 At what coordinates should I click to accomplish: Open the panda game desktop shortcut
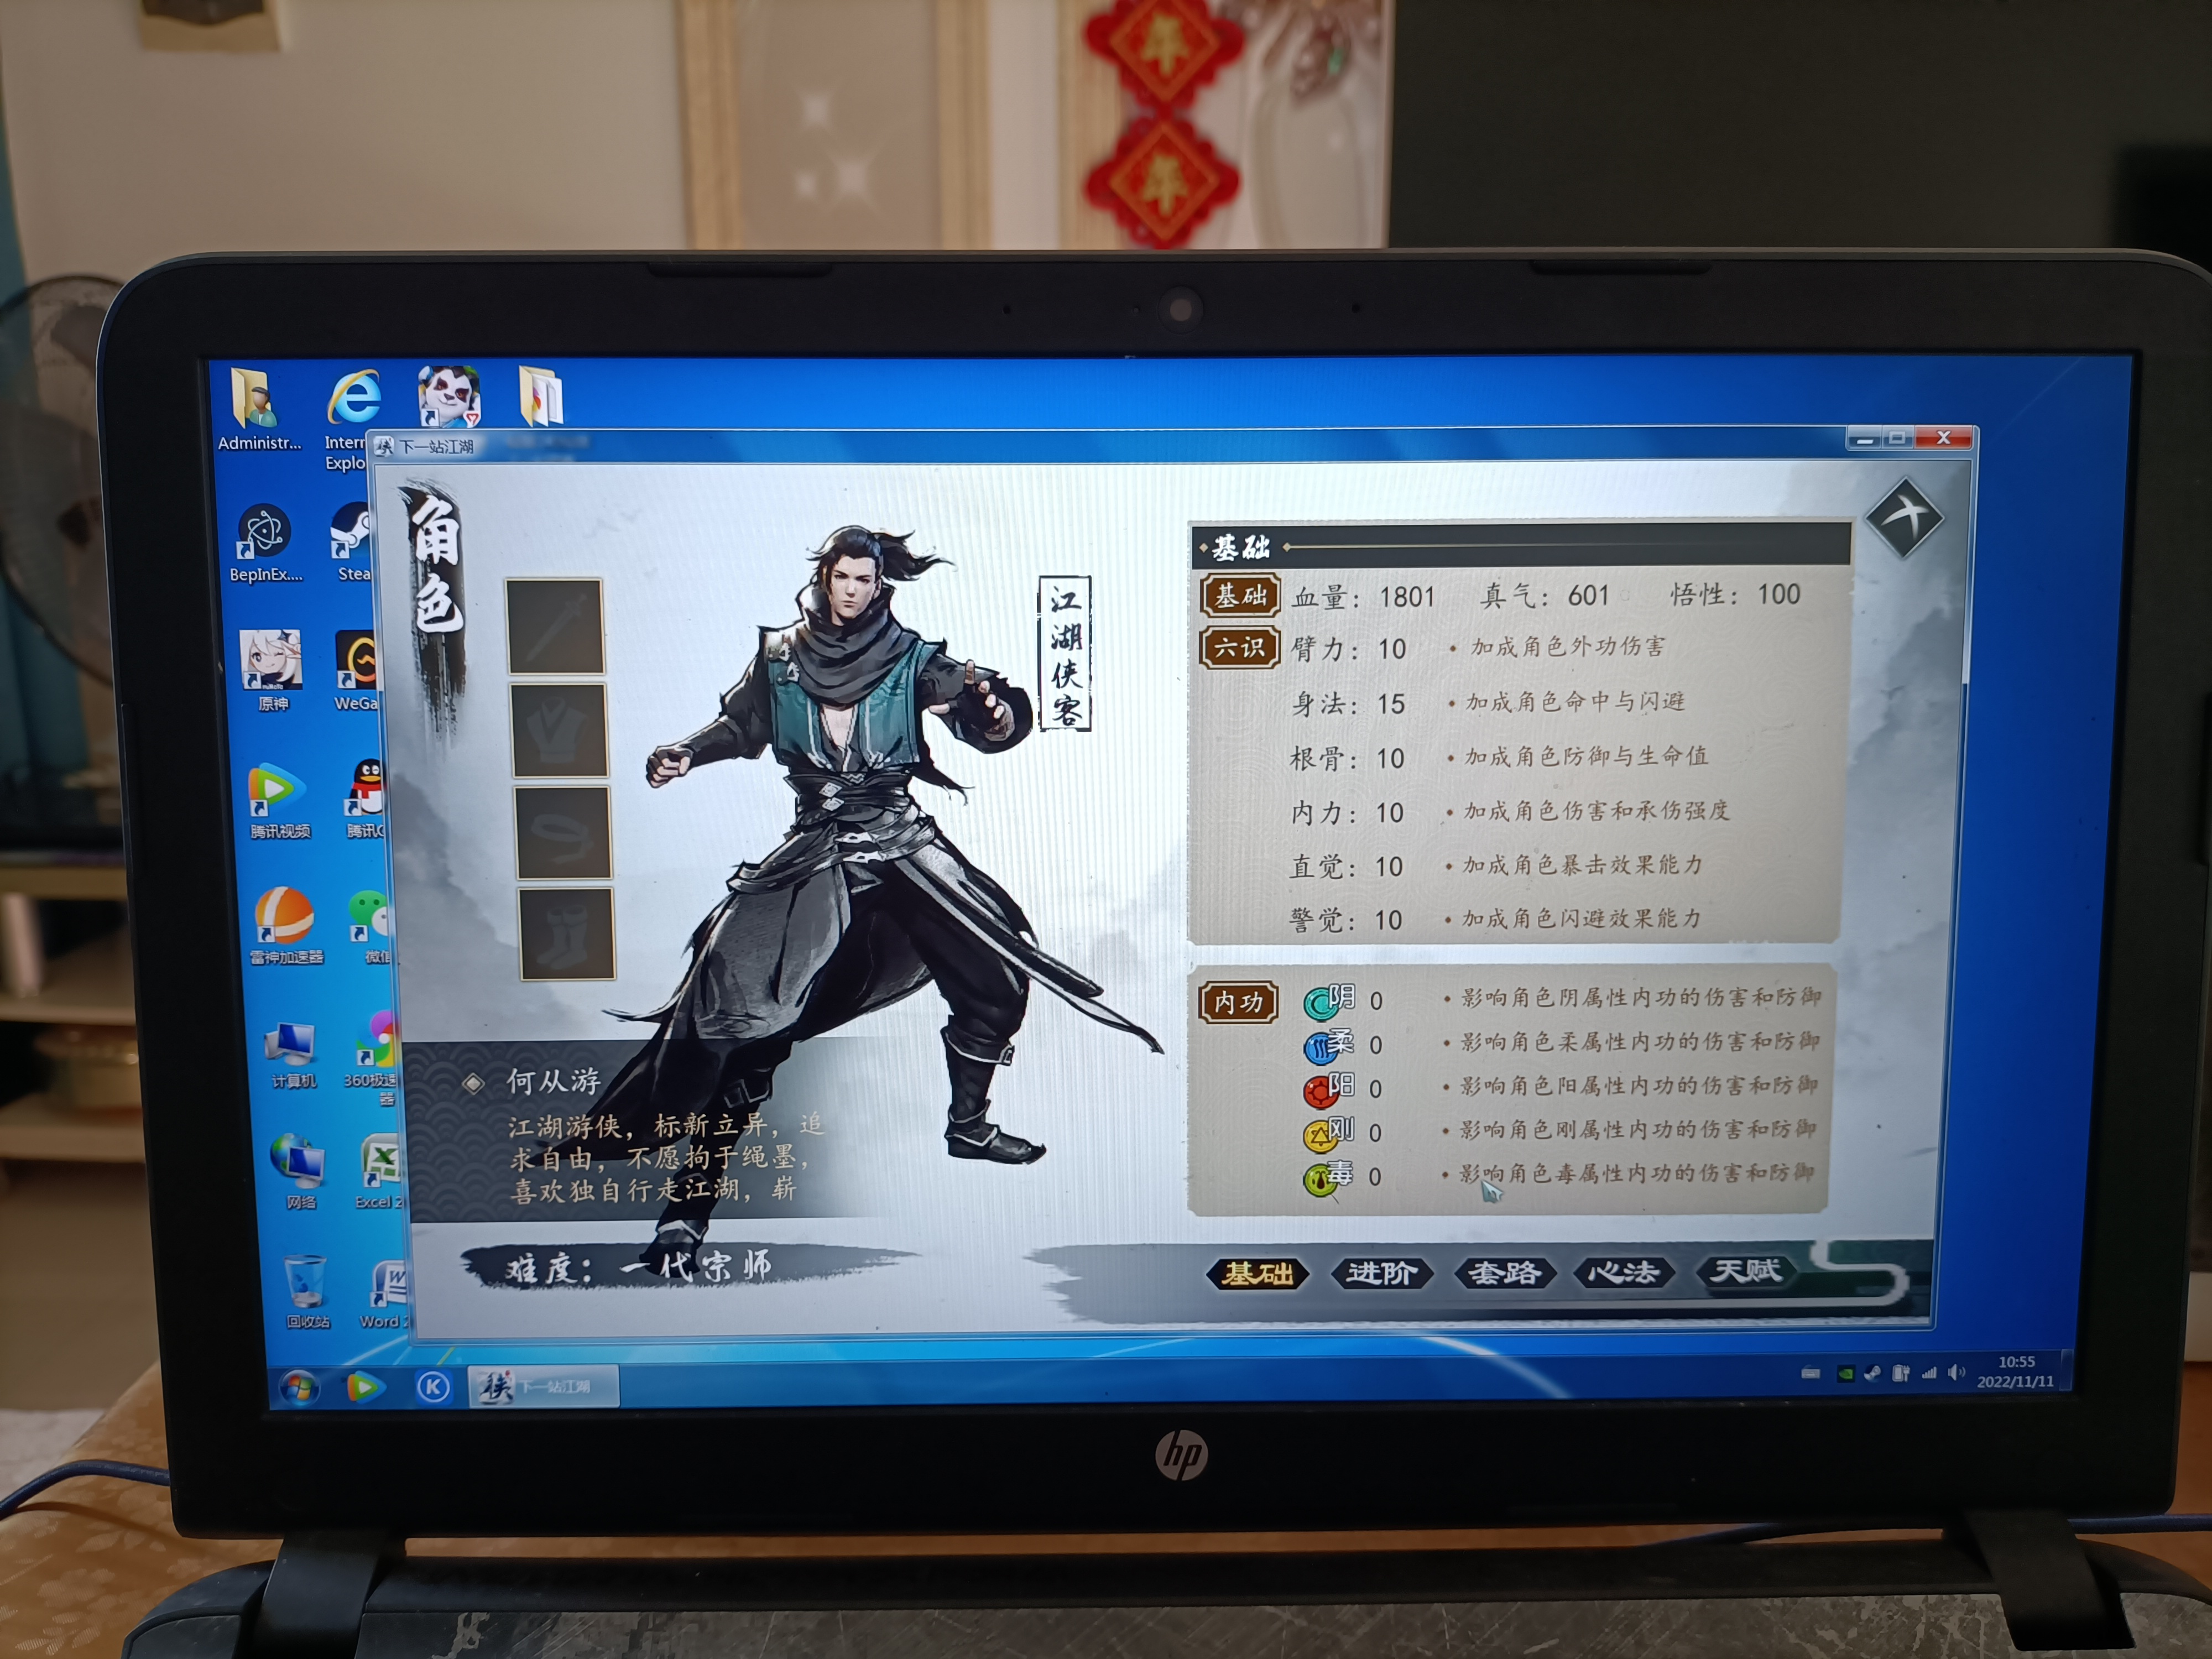coord(449,396)
